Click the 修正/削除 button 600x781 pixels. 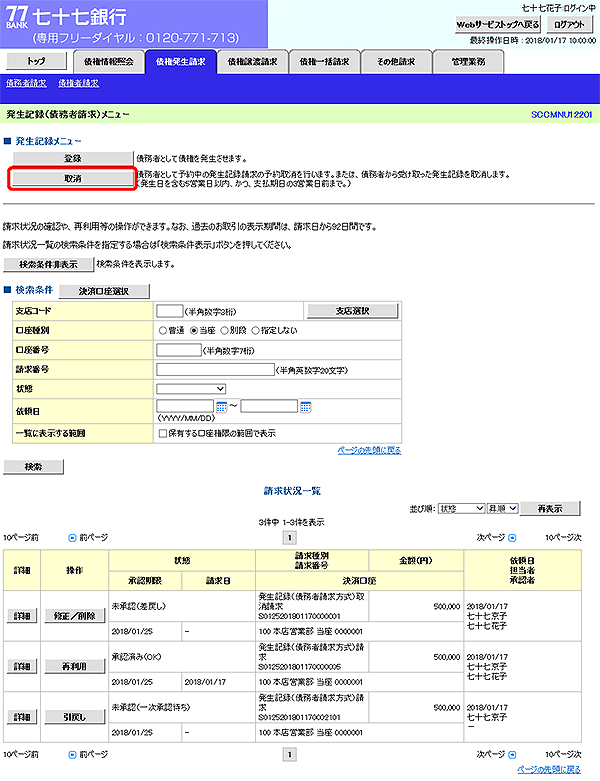tap(75, 616)
